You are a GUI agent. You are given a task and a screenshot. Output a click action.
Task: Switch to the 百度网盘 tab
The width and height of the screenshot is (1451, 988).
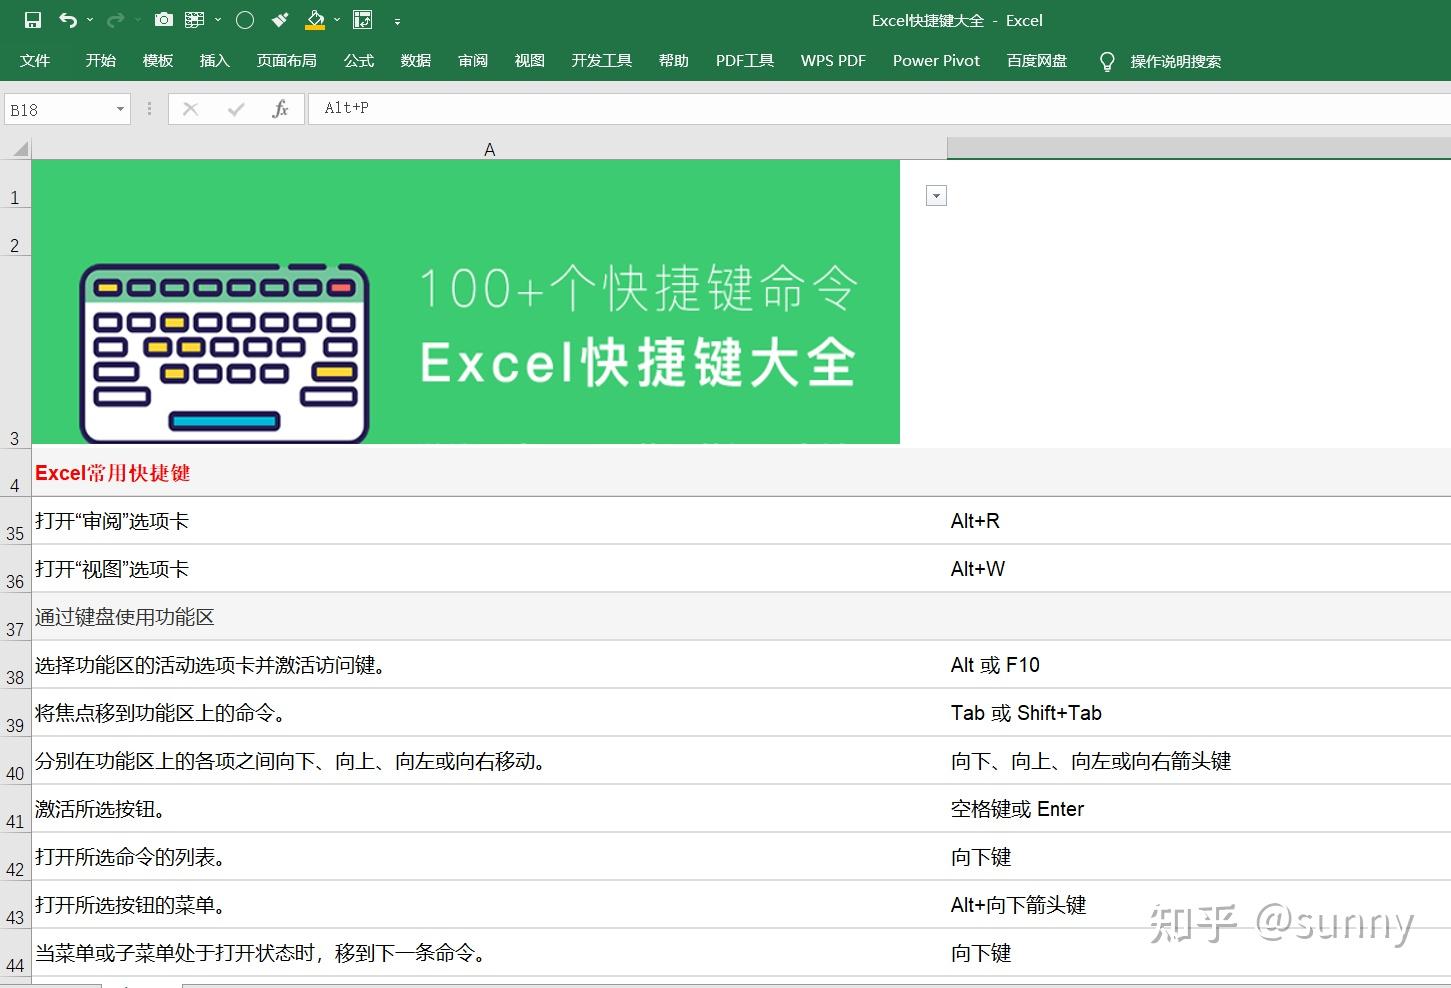1037,61
